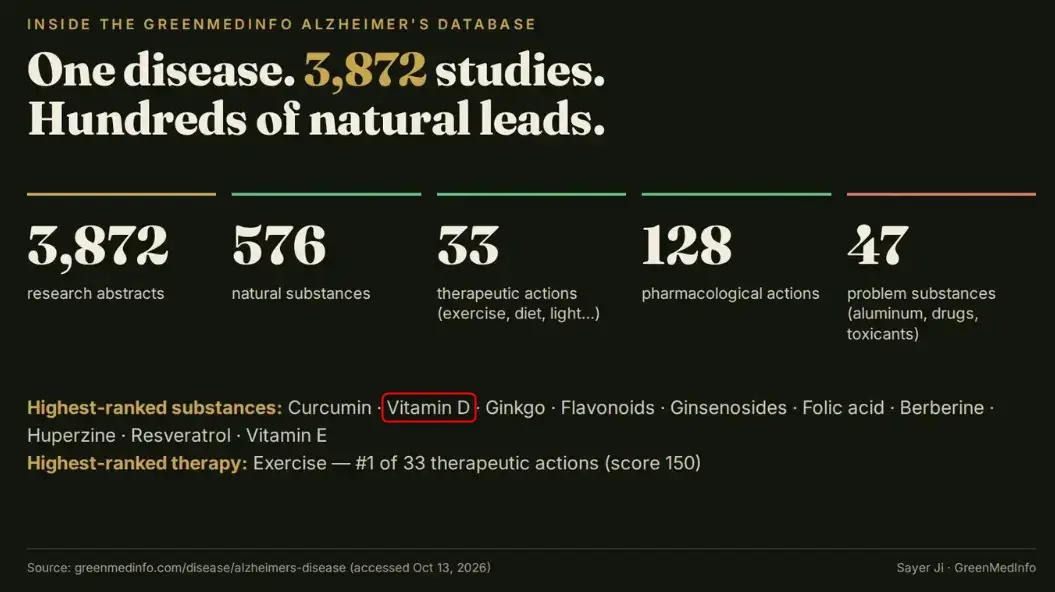1055x592 pixels.
Task: Click the "pharmacological actions" label
Action: pos(731,293)
